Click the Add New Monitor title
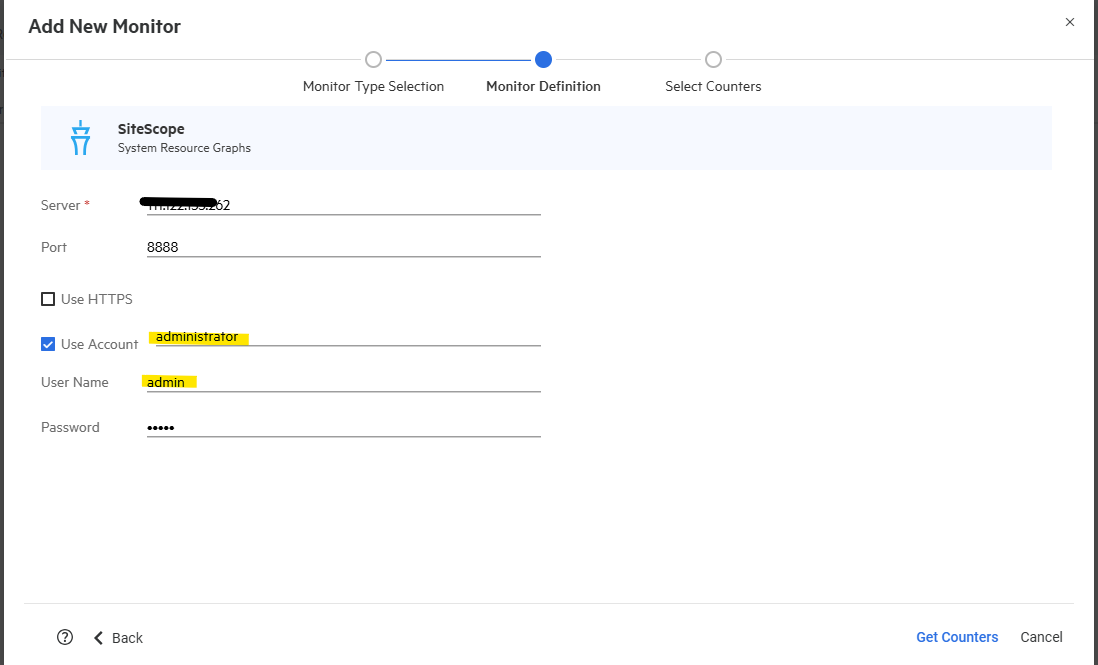This screenshot has height=665, width=1098. (x=104, y=27)
